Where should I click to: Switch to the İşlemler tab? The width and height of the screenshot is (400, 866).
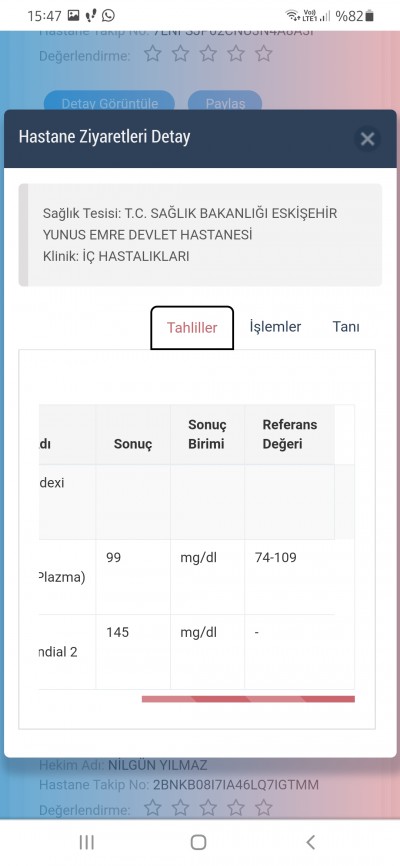pos(275,326)
